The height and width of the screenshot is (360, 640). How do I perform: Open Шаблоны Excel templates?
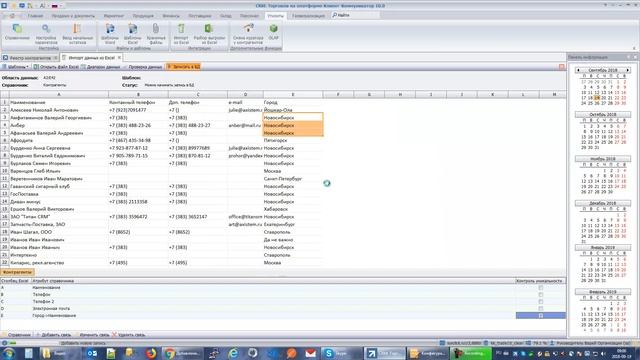(x=132, y=34)
